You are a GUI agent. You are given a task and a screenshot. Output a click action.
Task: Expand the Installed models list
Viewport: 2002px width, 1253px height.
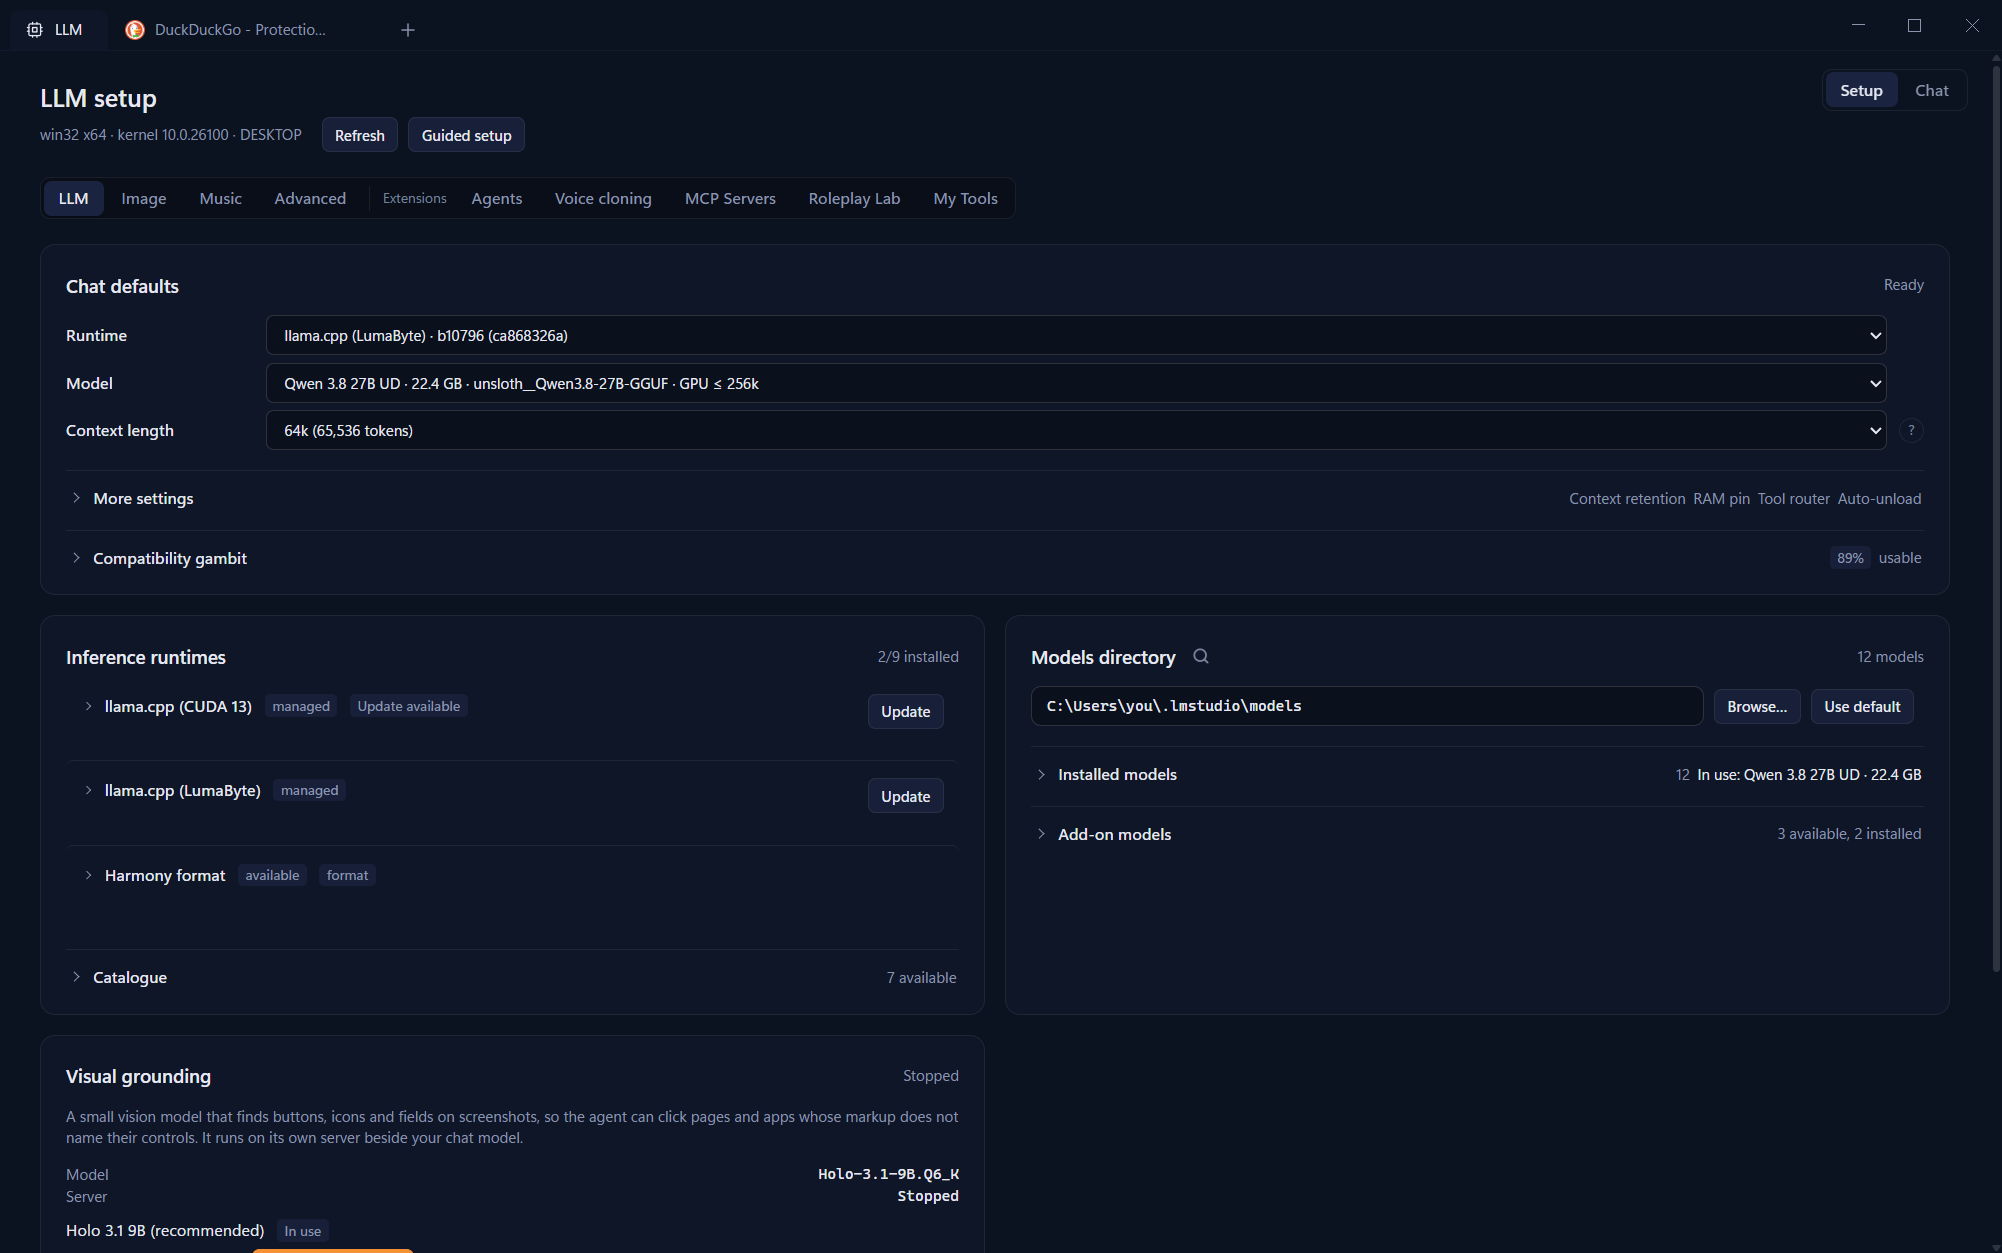tap(1477, 775)
